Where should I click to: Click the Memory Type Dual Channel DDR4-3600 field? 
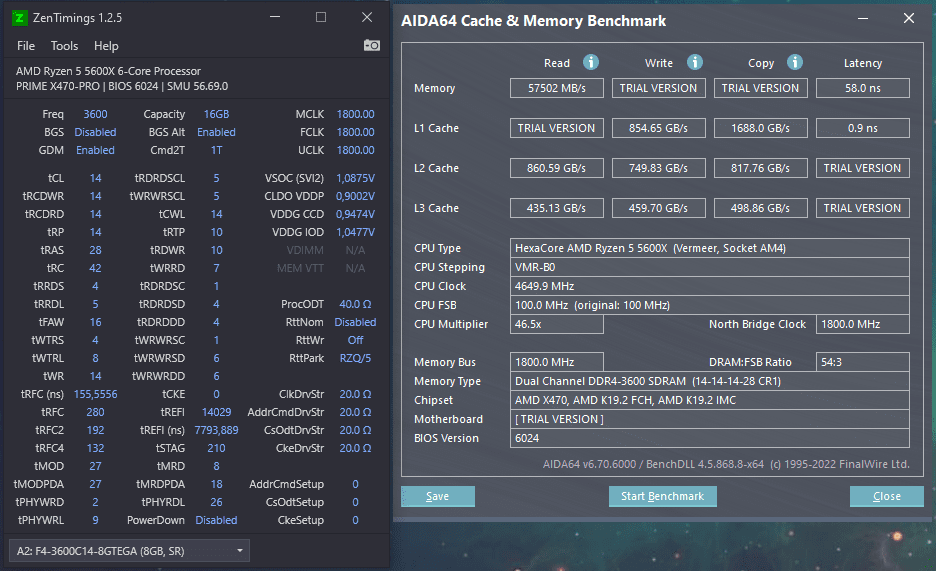coord(710,381)
